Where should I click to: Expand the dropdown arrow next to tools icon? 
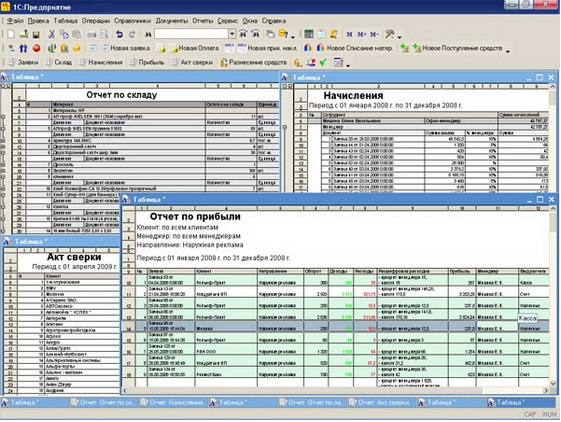click(399, 37)
